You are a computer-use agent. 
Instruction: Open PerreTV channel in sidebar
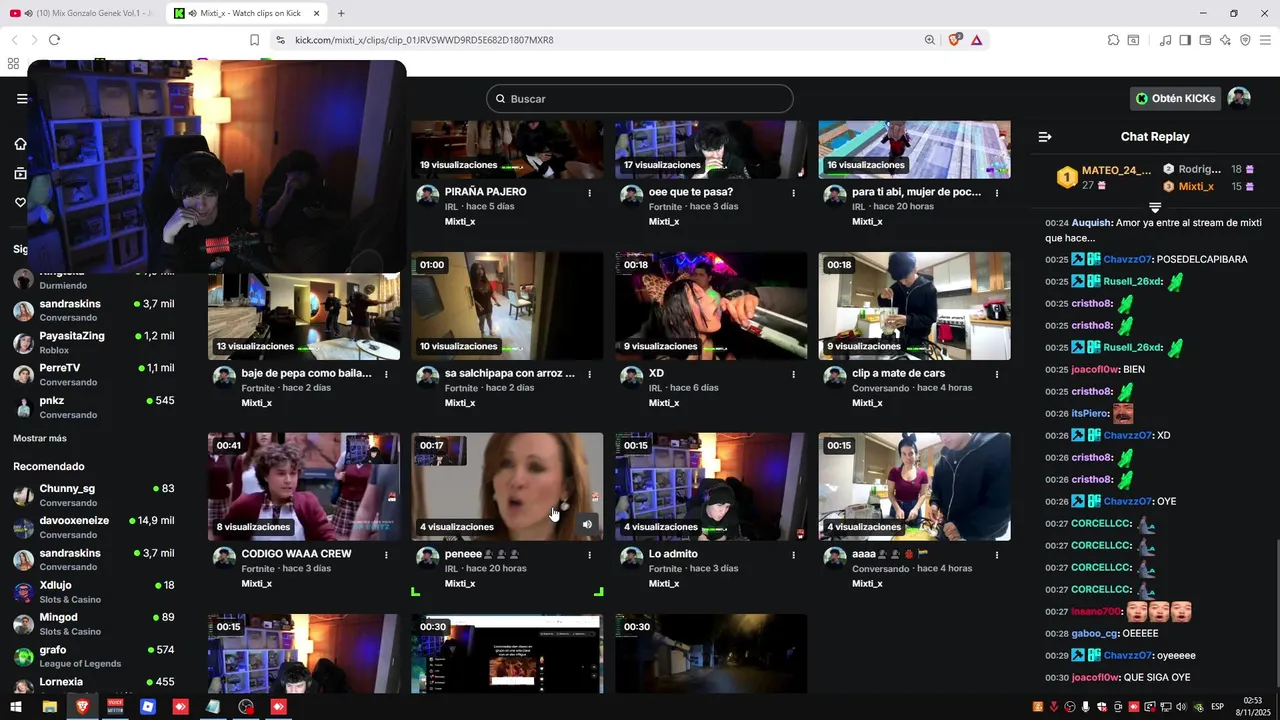coord(93,374)
